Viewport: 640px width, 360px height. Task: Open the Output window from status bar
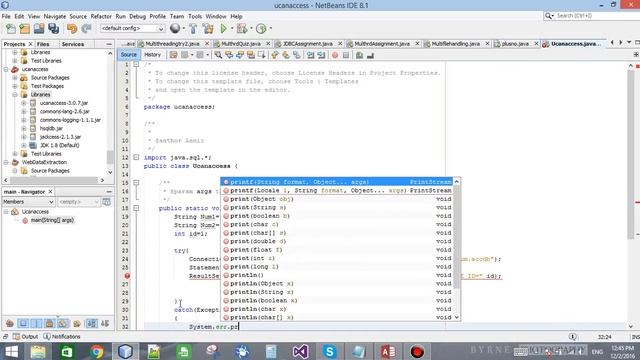point(25,337)
